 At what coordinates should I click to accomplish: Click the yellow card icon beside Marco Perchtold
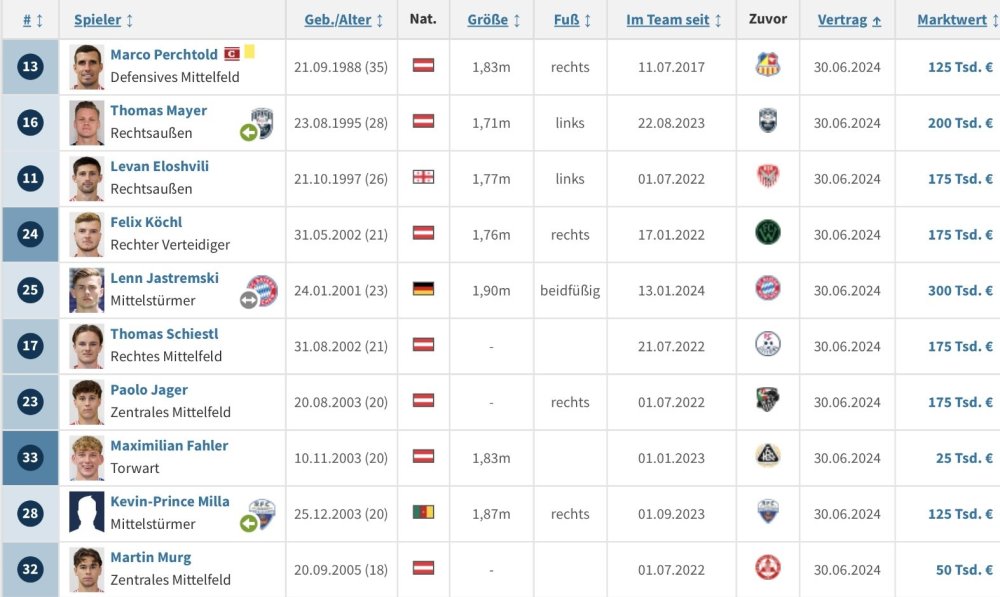(x=249, y=51)
